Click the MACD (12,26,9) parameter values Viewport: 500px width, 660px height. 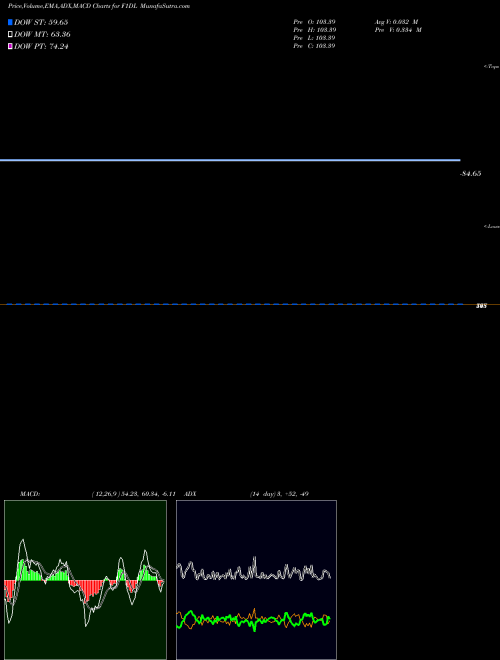133,494
